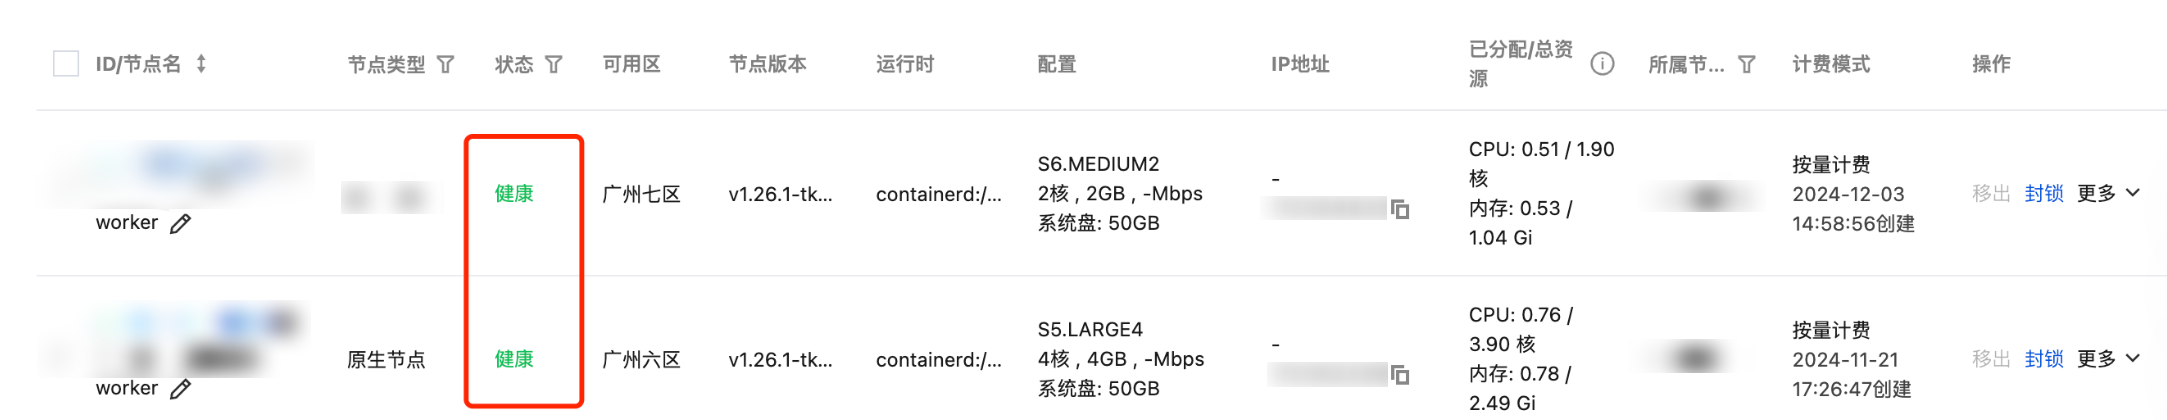
Task: Click 健康 status of 广州七区 node
Action: (514, 193)
